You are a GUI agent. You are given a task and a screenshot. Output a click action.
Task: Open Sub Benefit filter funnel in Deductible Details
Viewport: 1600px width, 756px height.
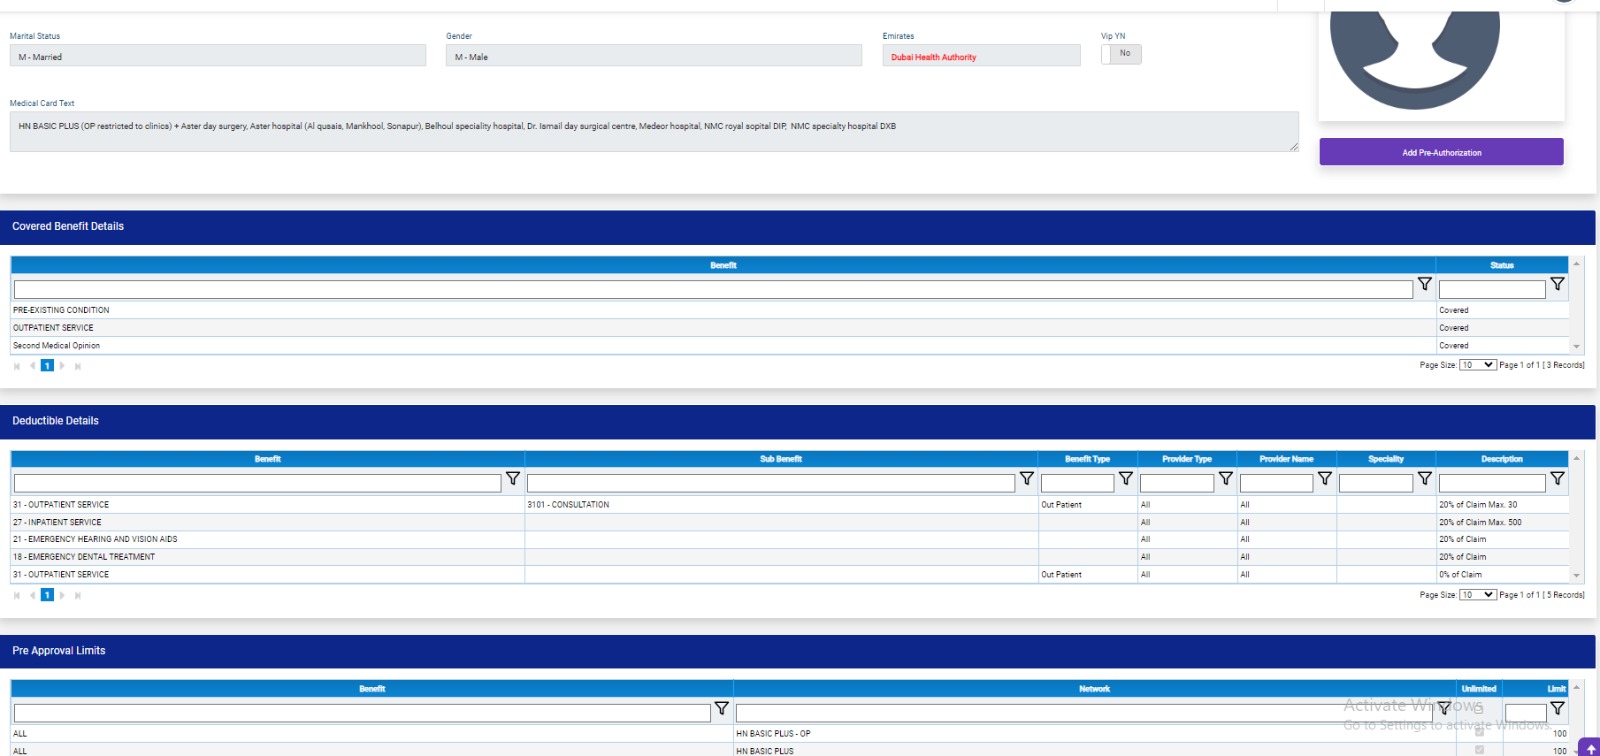(x=1026, y=479)
